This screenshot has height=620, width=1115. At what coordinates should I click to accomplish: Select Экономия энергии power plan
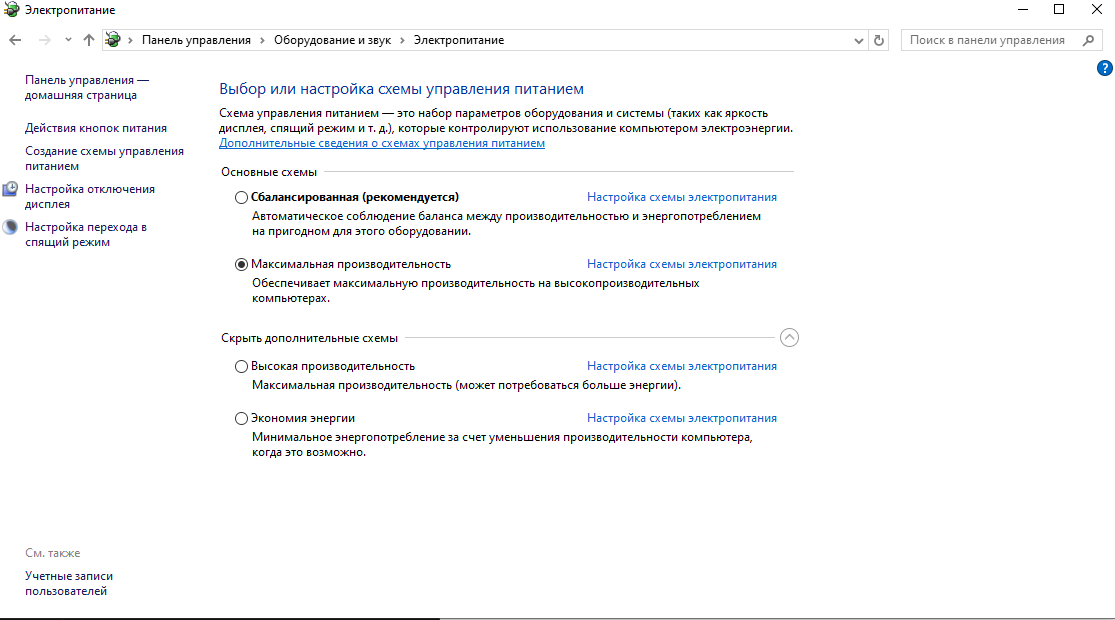[x=242, y=419]
